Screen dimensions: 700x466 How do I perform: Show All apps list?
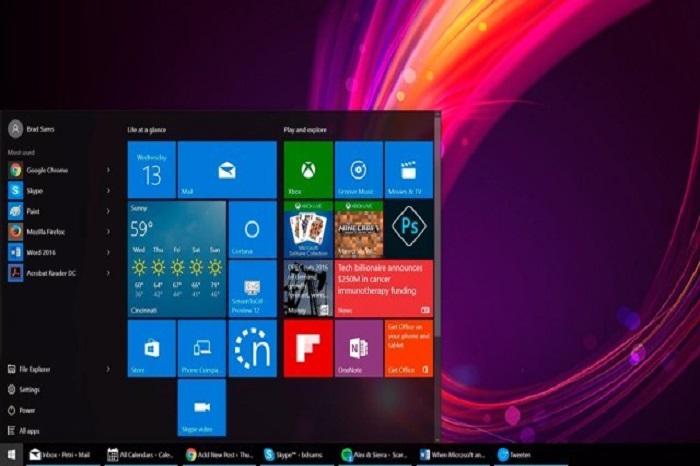click(30, 431)
